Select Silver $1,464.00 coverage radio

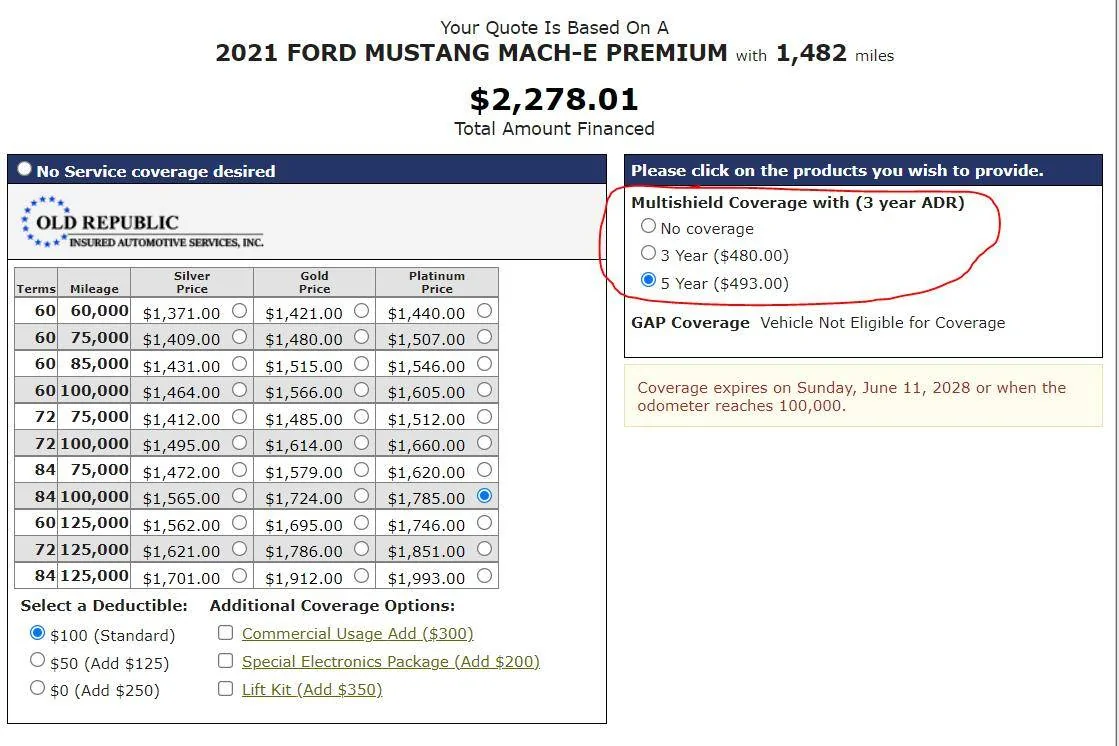[x=240, y=390]
